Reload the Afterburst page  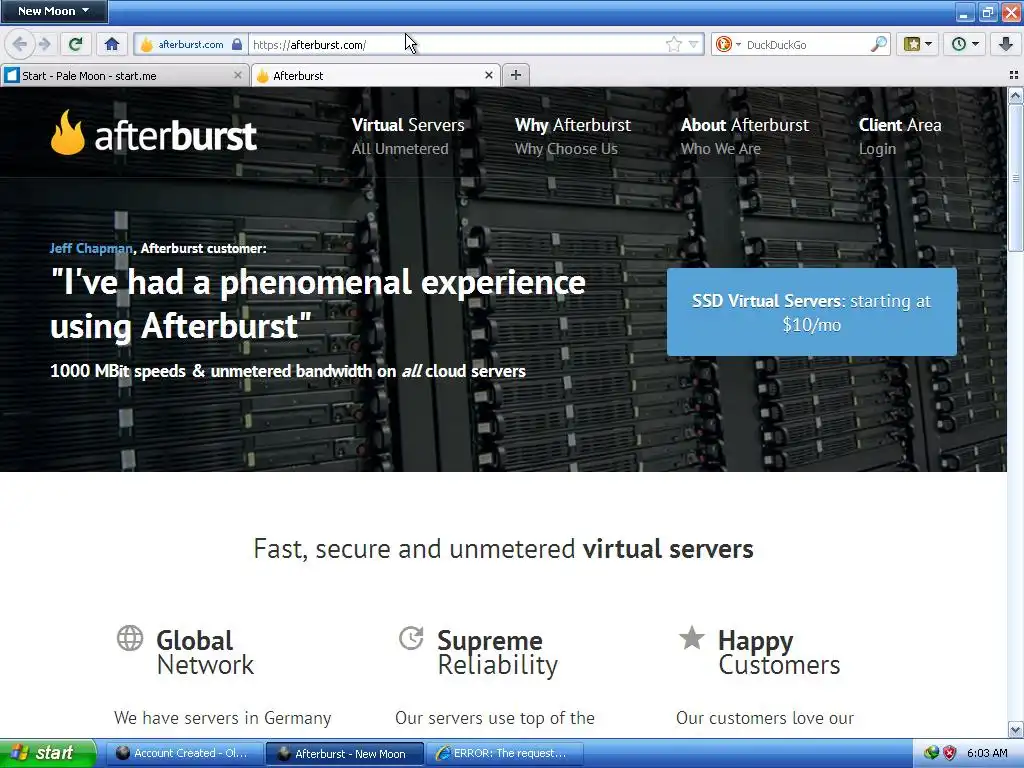click(x=75, y=44)
